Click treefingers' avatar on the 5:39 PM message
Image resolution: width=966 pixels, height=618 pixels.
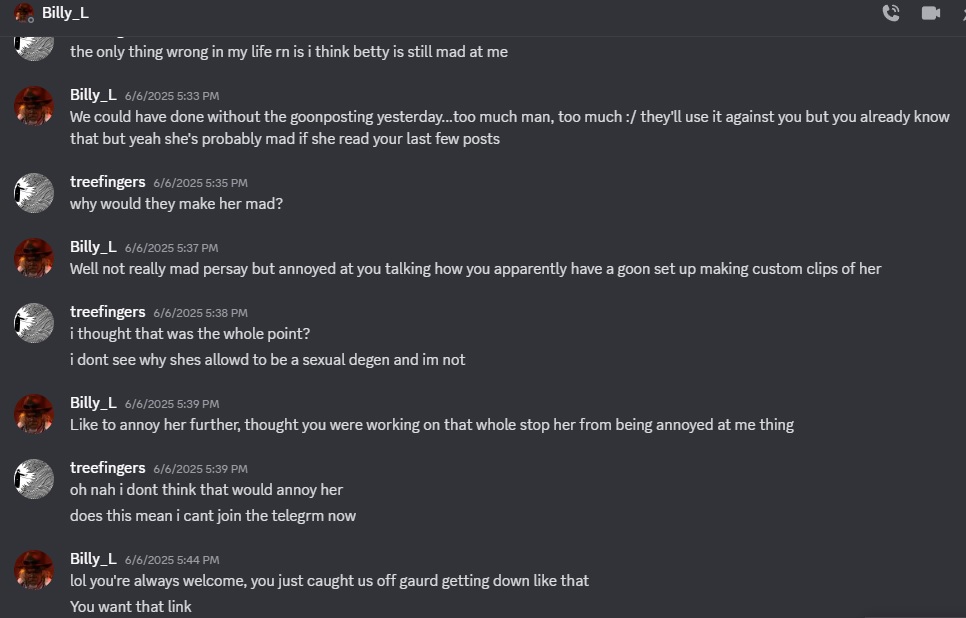coord(34,479)
